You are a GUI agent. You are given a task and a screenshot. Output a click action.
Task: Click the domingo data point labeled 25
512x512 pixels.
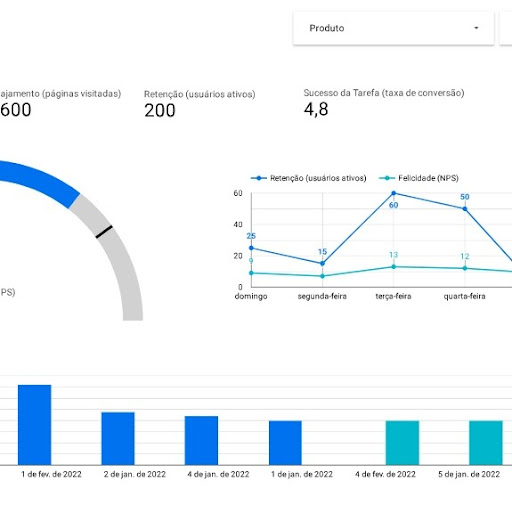pos(251,248)
